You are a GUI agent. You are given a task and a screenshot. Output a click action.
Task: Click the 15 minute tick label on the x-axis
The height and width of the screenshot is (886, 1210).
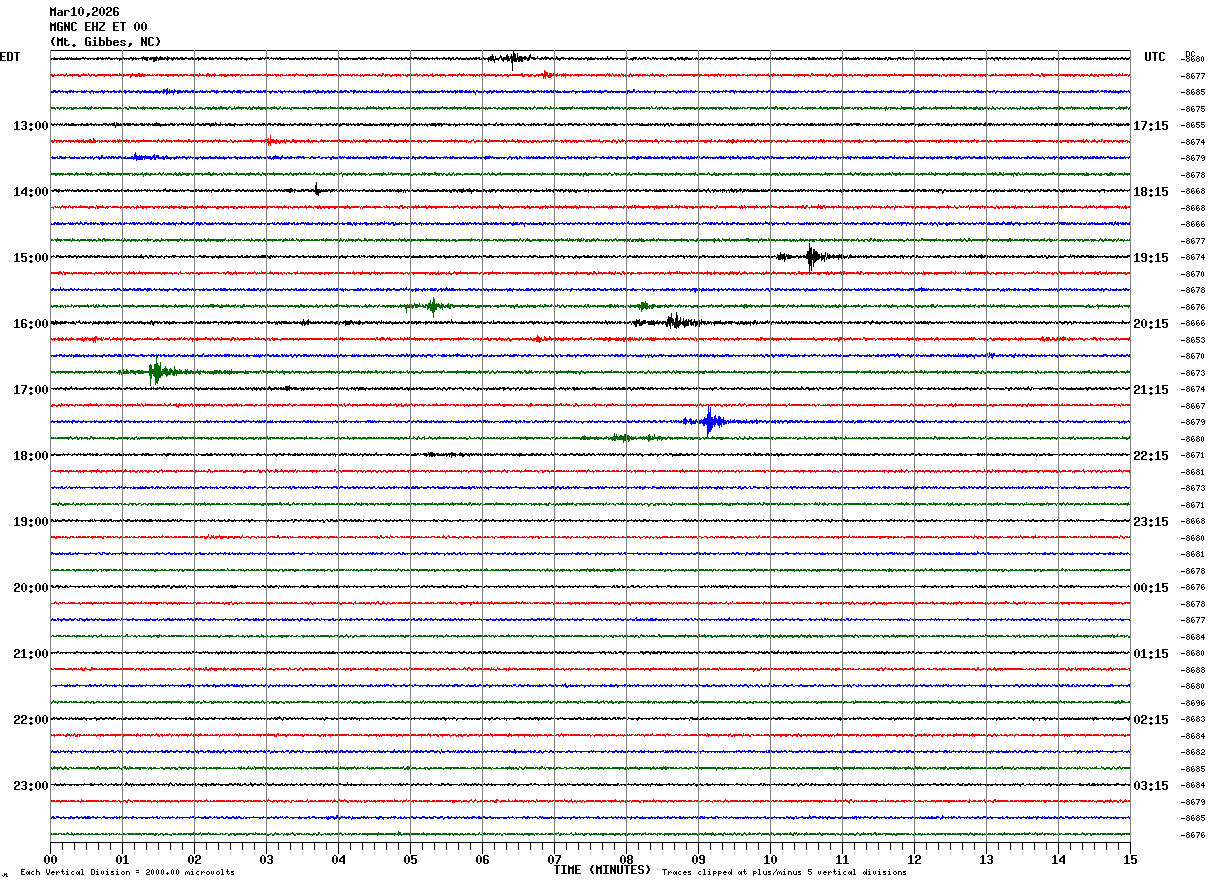tap(1130, 859)
